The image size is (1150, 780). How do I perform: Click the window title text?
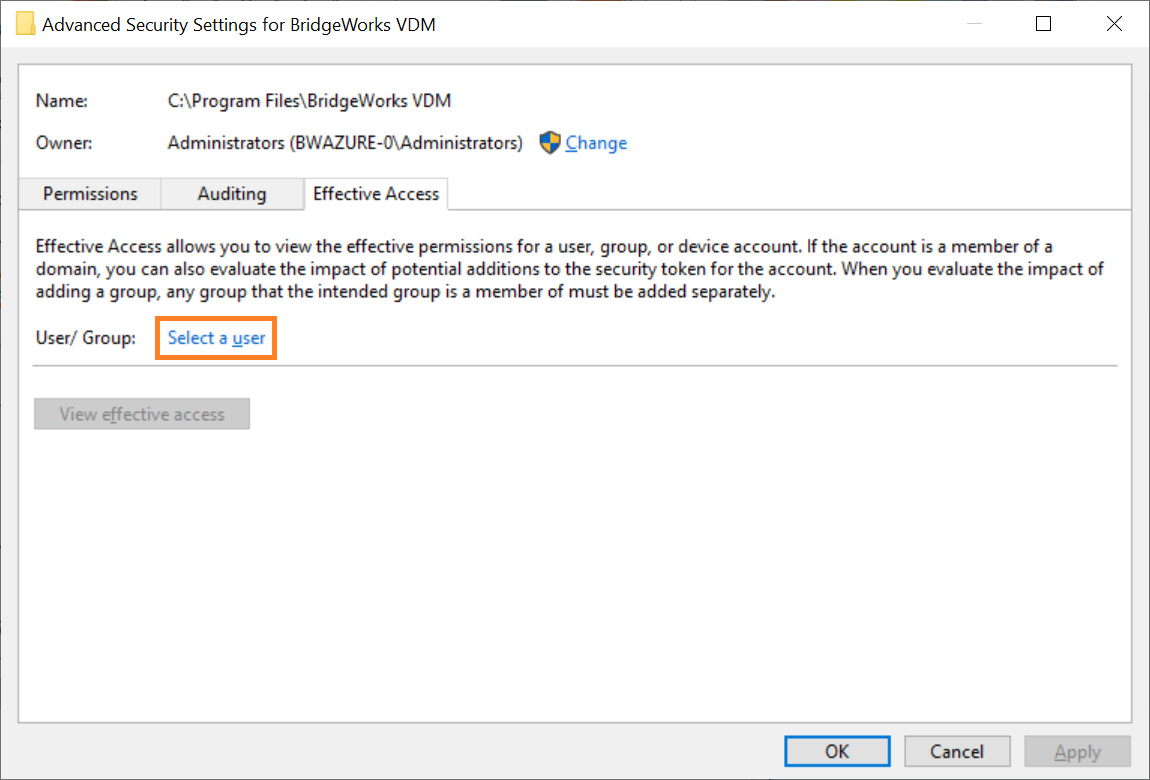tap(239, 24)
